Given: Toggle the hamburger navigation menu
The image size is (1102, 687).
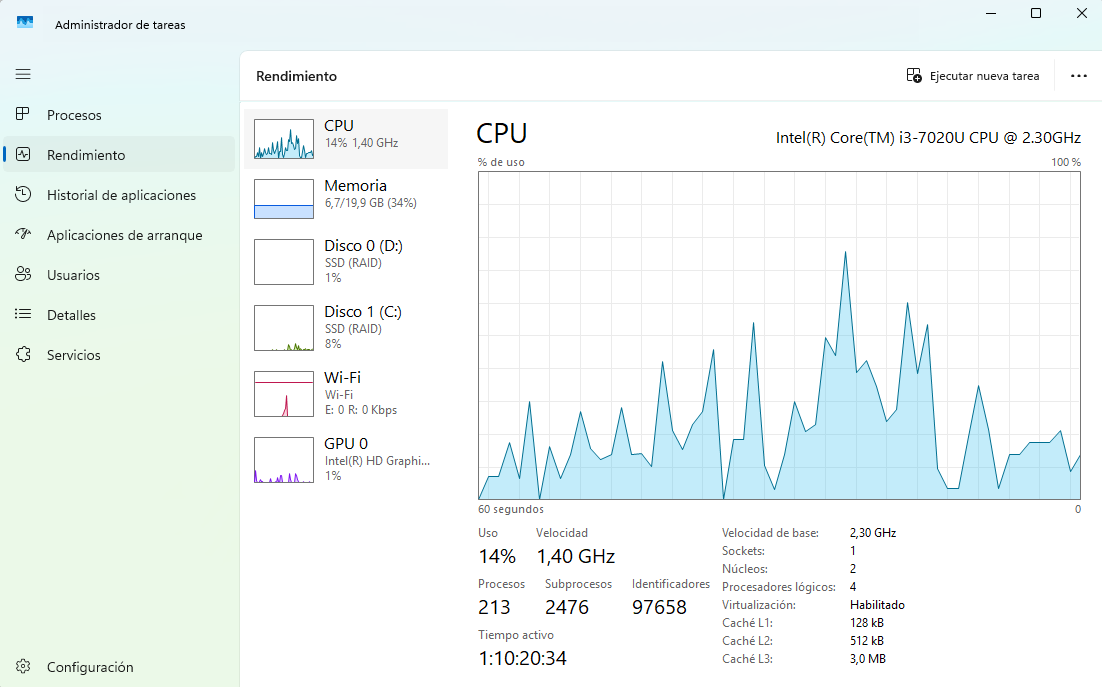Looking at the screenshot, I should (x=23, y=74).
